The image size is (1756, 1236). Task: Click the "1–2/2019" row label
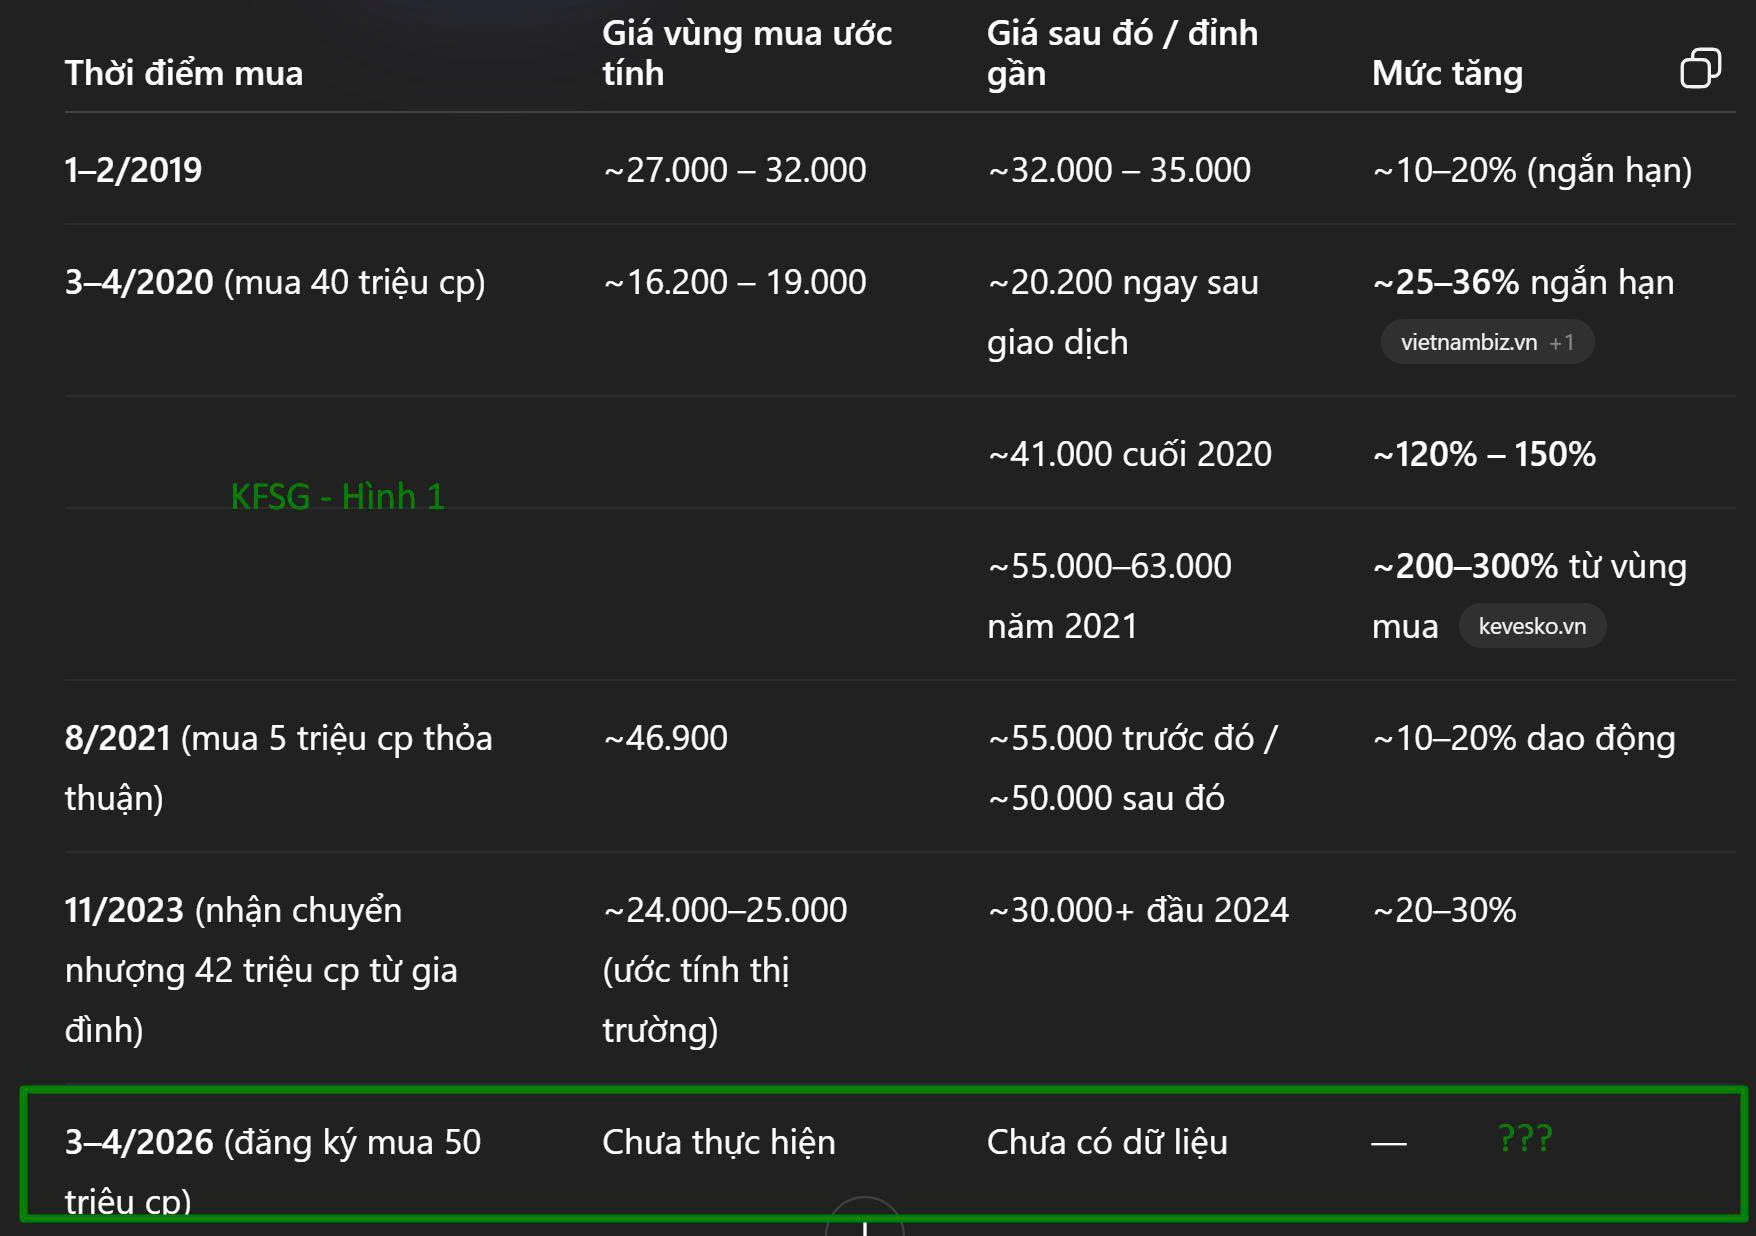[133, 170]
